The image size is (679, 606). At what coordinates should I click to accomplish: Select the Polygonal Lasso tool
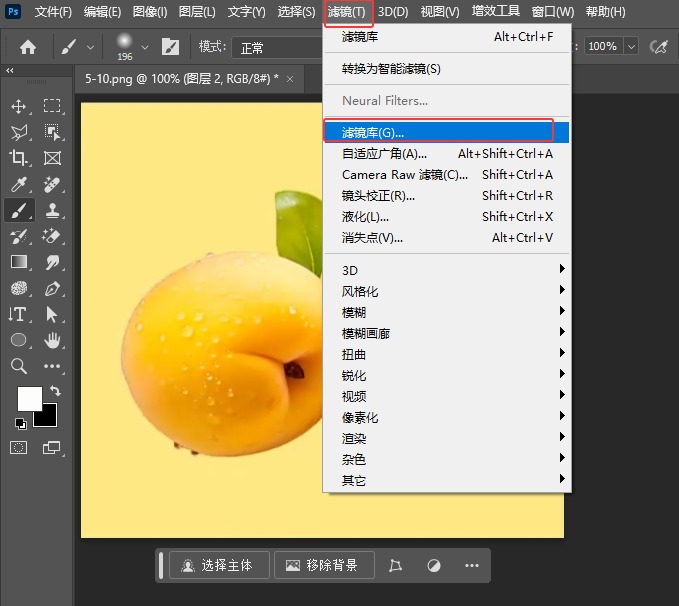[19, 132]
